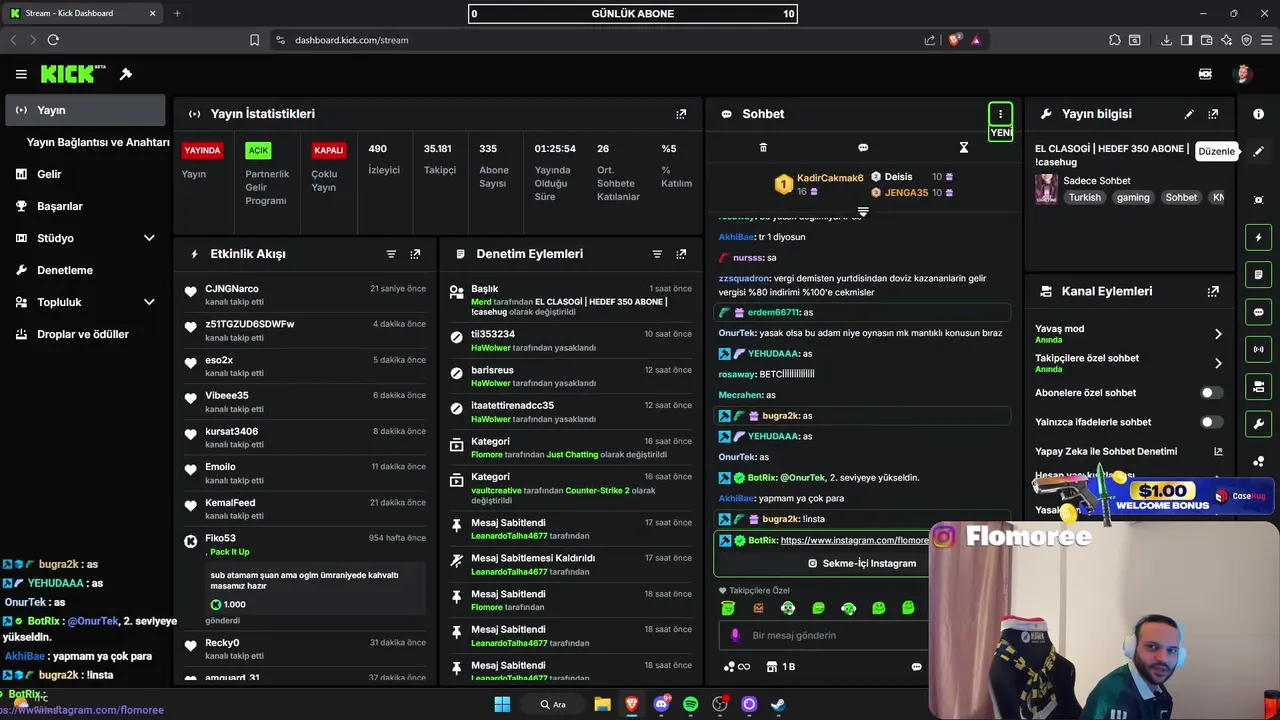
Task: Click the CJNGNarco follow event
Action: click(305, 295)
